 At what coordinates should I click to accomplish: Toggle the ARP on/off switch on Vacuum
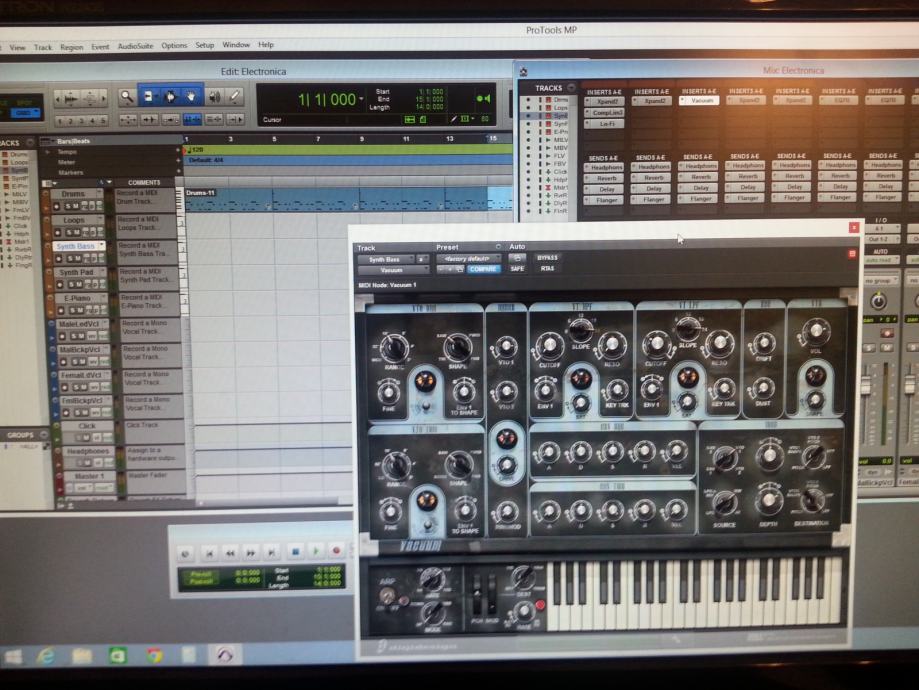(x=387, y=597)
